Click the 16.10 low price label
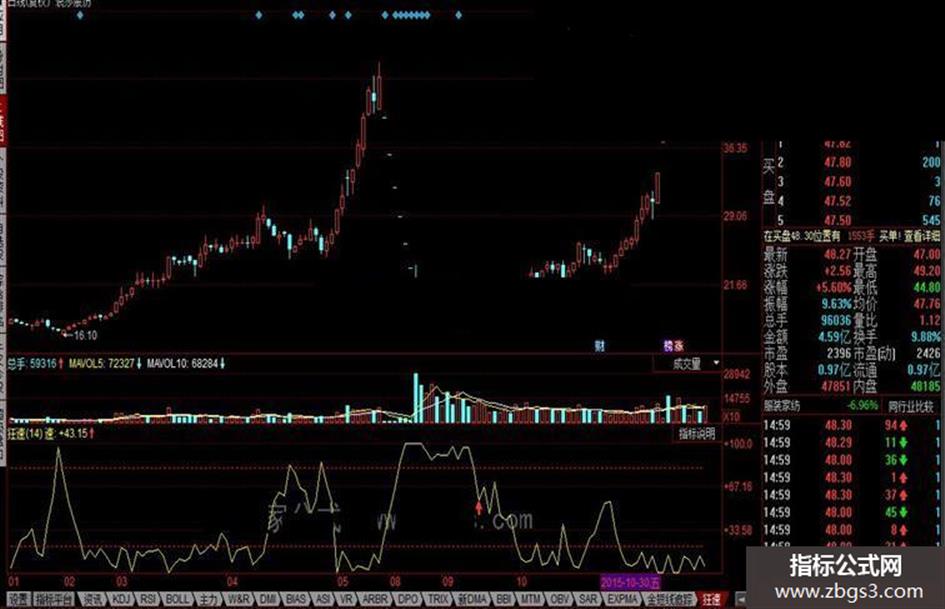Screen dimensions: 945x609 coord(85,335)
